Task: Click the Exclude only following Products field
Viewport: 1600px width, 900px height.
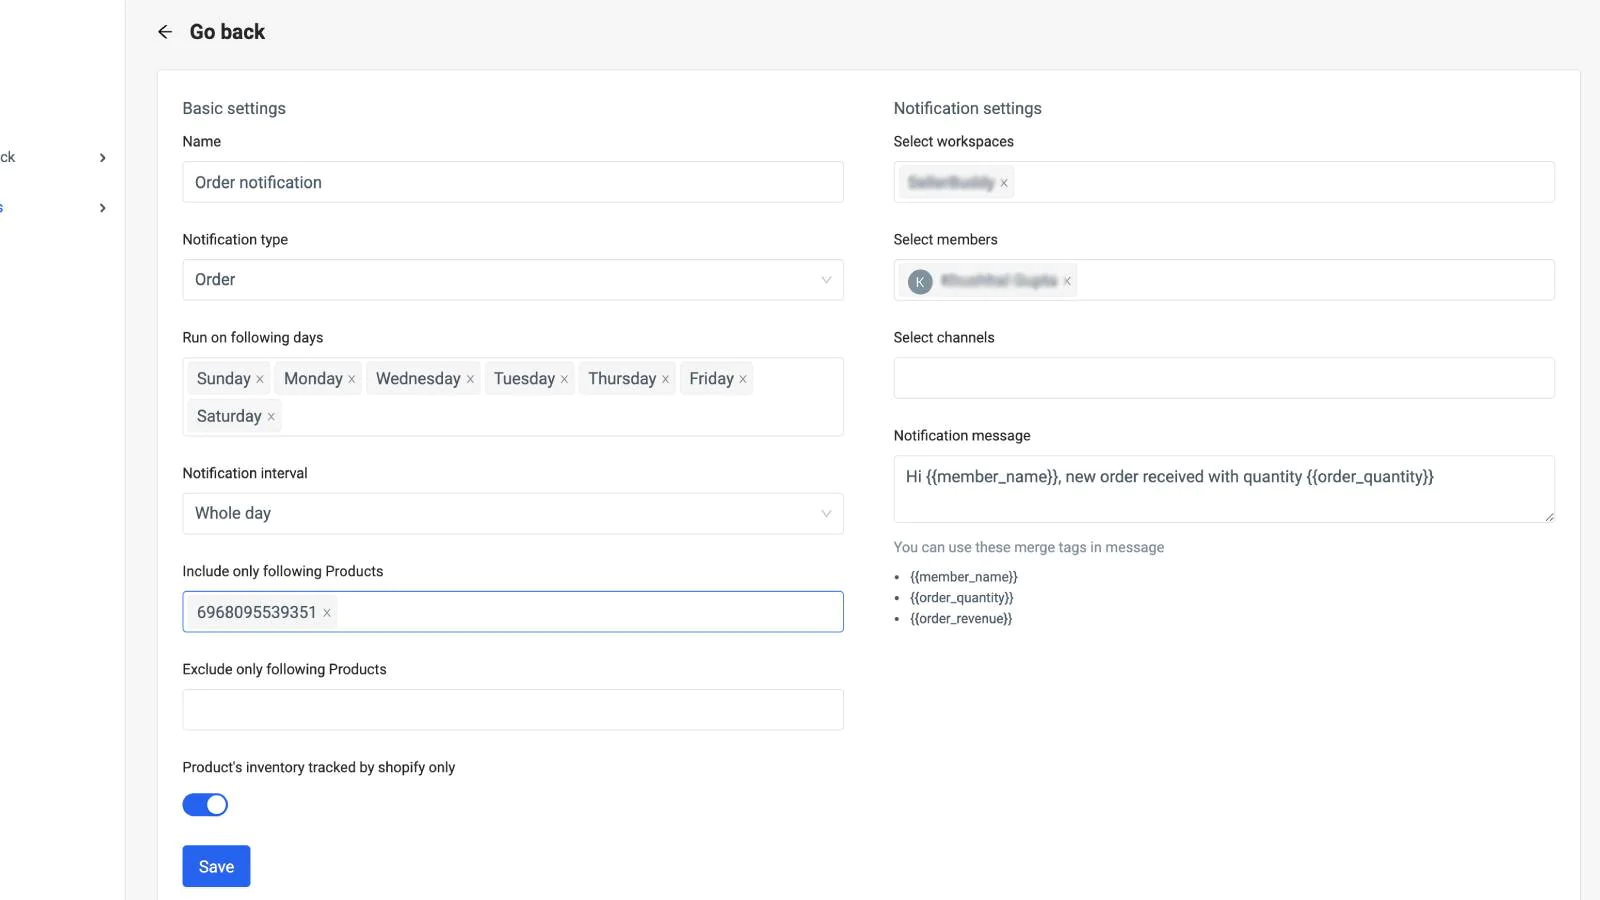Action: point(513,710)
